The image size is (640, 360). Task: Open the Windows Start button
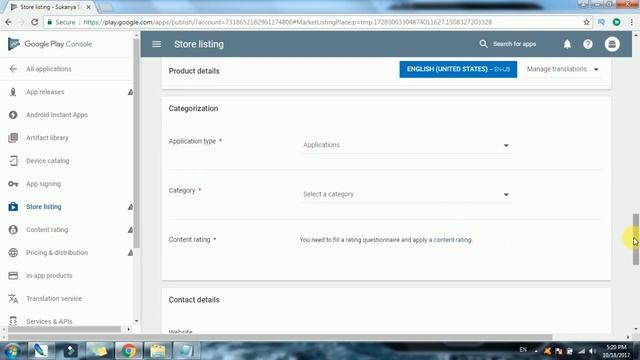12,351
